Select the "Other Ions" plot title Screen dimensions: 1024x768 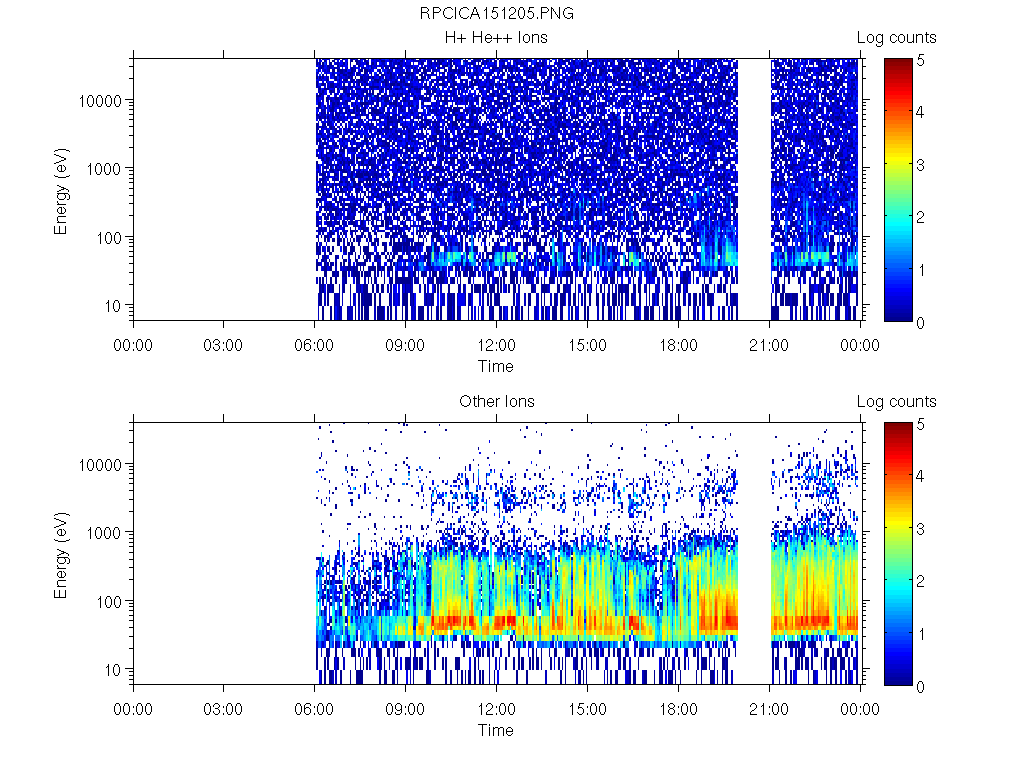(496, 402)
